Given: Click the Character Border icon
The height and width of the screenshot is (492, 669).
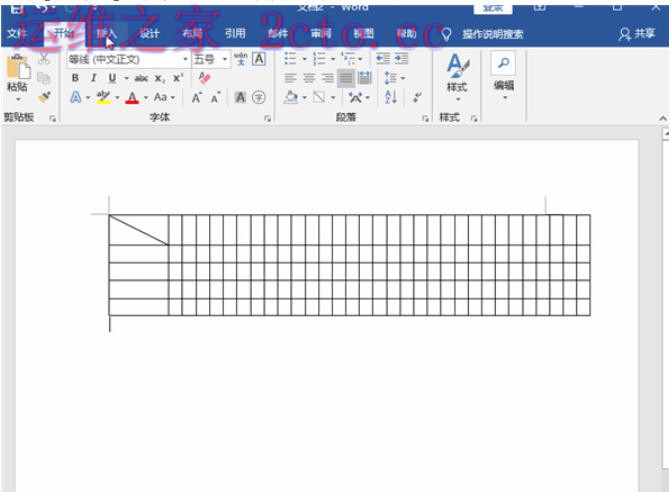Looking at the screenshot, I should 259,59.
